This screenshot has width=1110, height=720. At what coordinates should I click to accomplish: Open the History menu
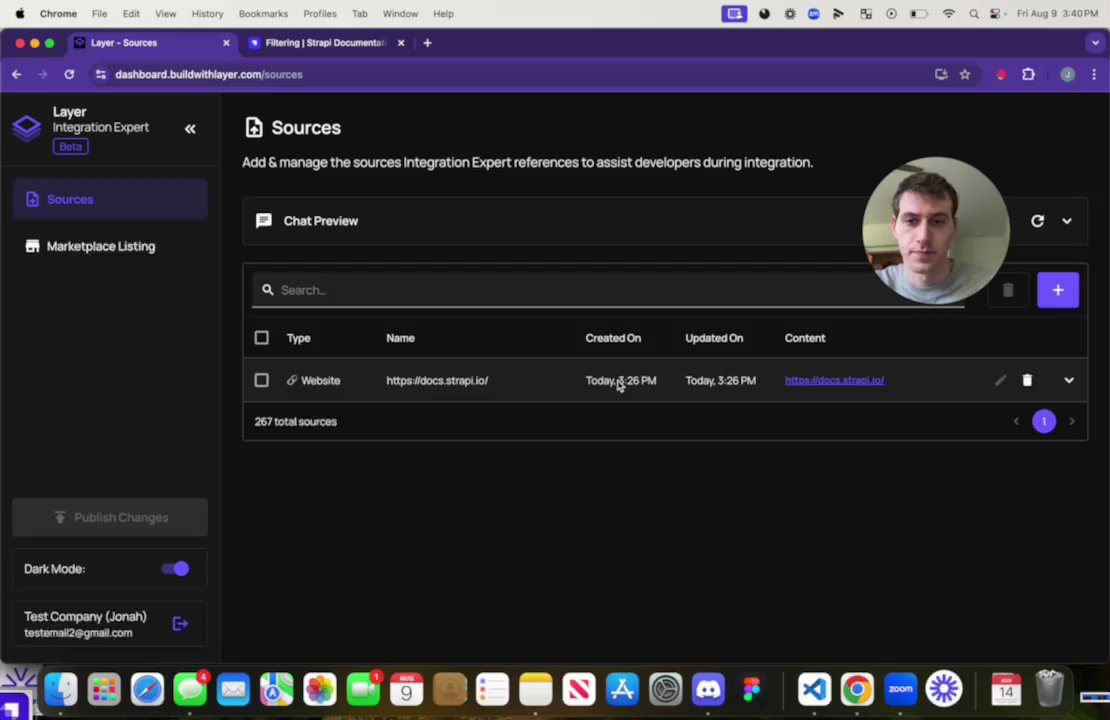[x=207, y=13]
